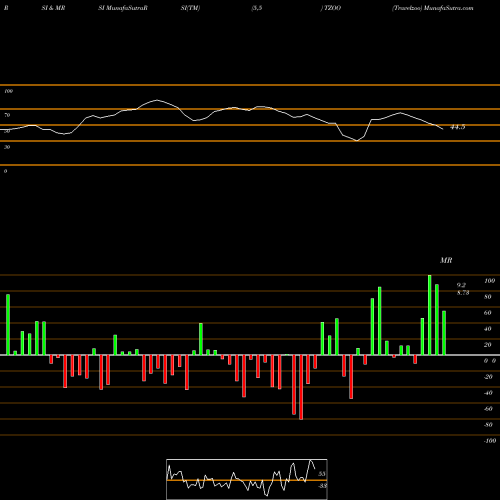Open the mini RSI overview chart thumbnail
The image size is (500, 500).
247,479
